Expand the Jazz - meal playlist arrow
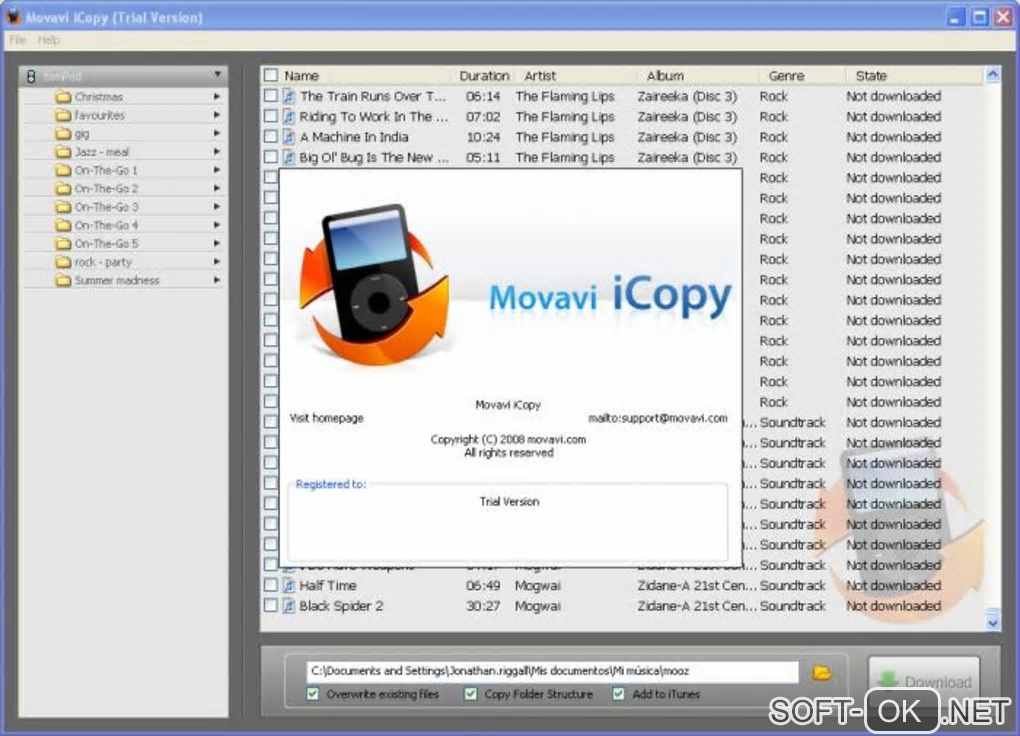The image size is (1020, 736). pyautogui.click(x=217, y=151)
